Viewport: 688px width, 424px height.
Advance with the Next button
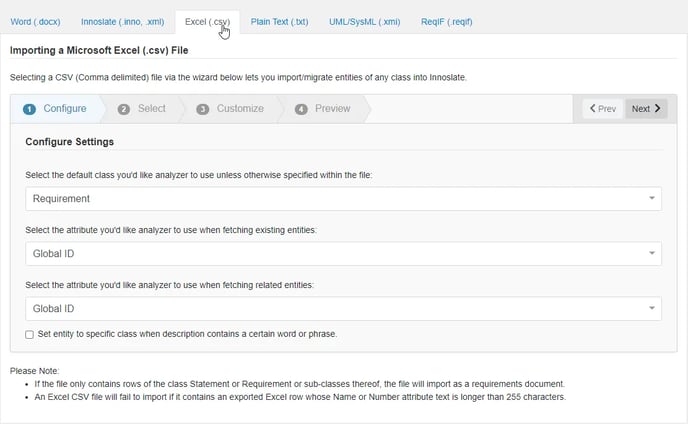[646, 109]
